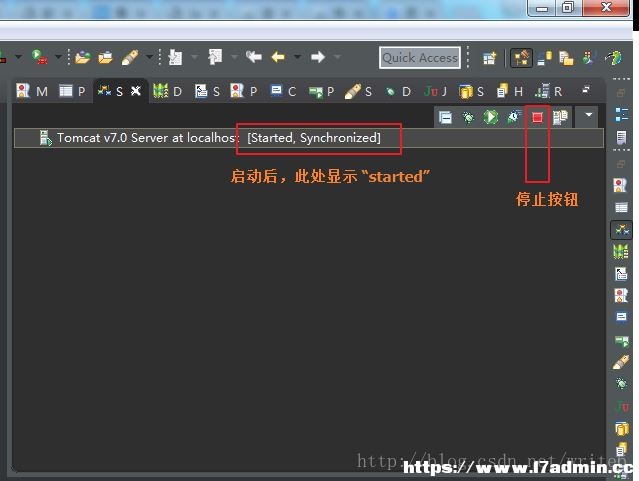Open the Search flashlight icon in right sidebar

pyautogui.click(x=621, y=362)
